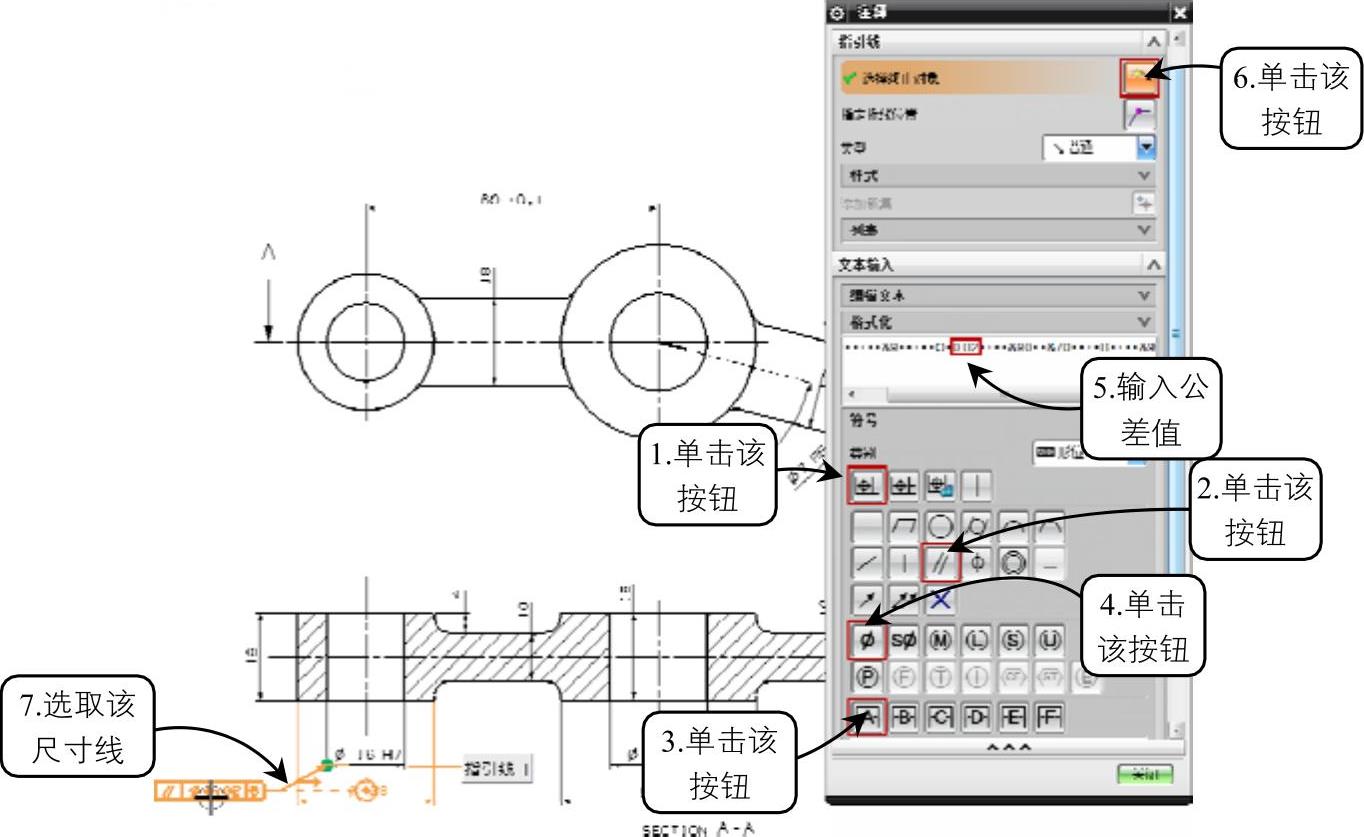Expand the 格式化 group
Image resolution: width=1364 pixels, height=837 pixels.
997,322
